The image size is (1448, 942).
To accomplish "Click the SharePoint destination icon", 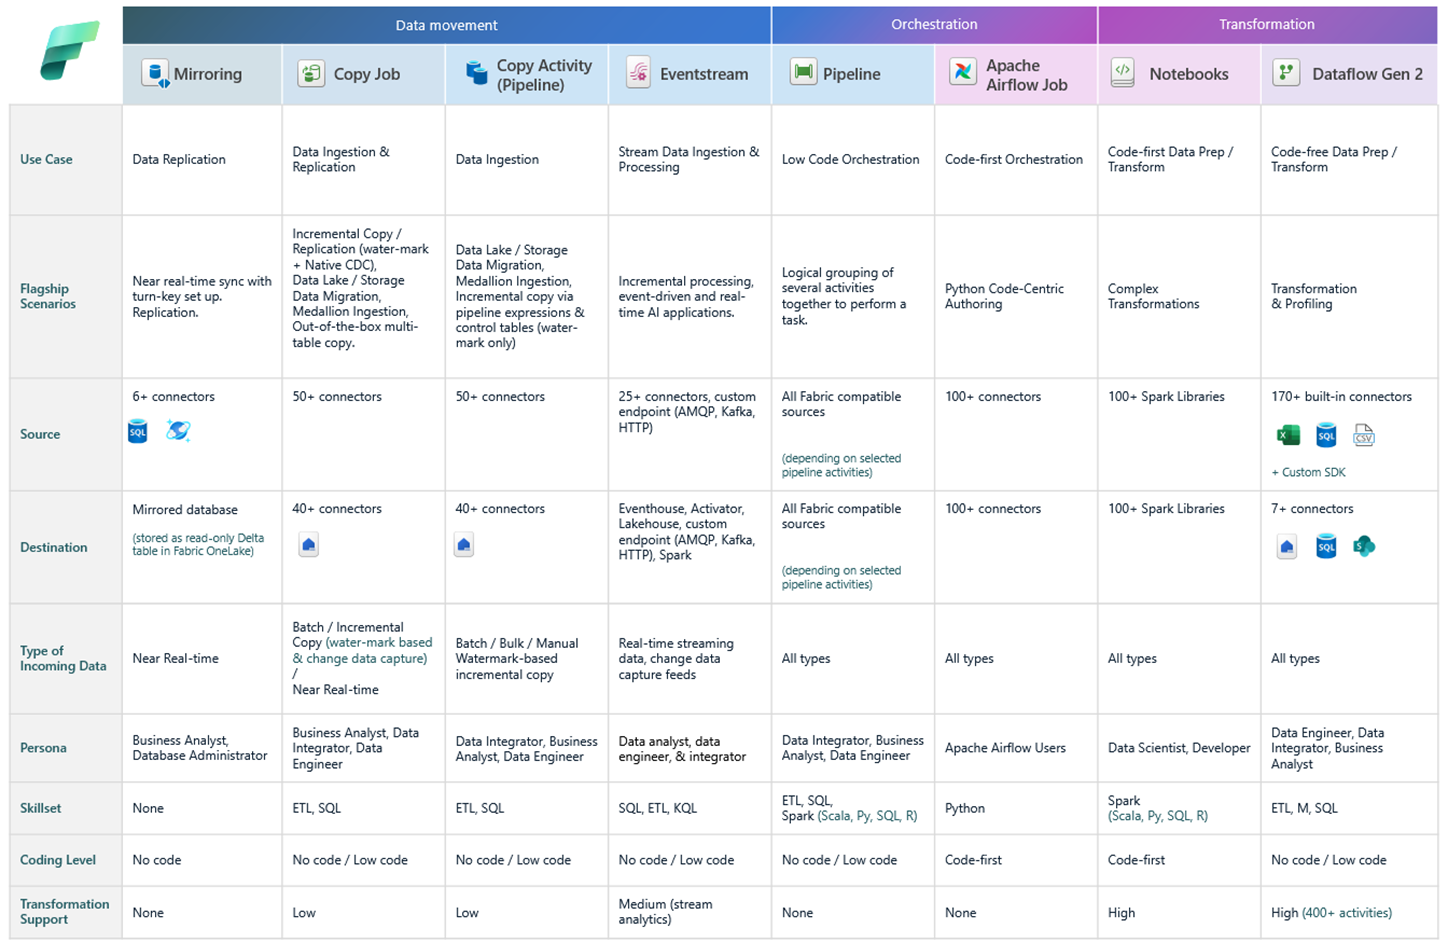I will pos(1364,546).
